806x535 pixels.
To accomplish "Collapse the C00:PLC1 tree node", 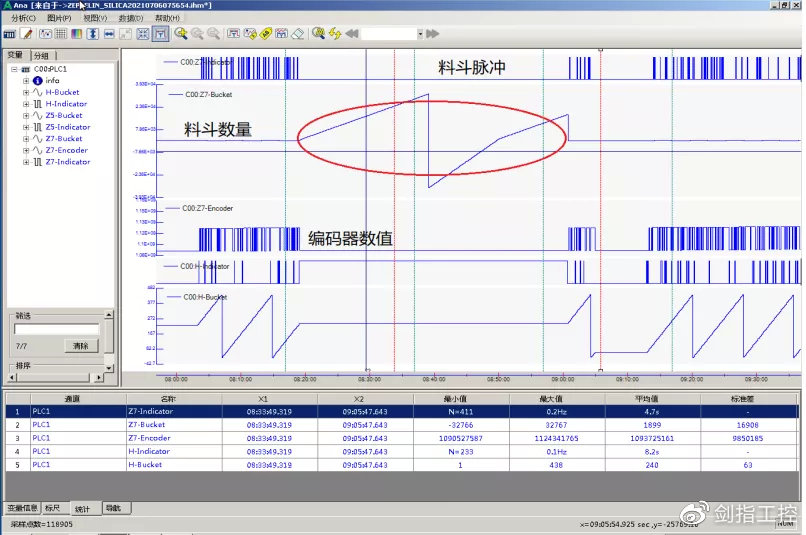I will 14,69.
